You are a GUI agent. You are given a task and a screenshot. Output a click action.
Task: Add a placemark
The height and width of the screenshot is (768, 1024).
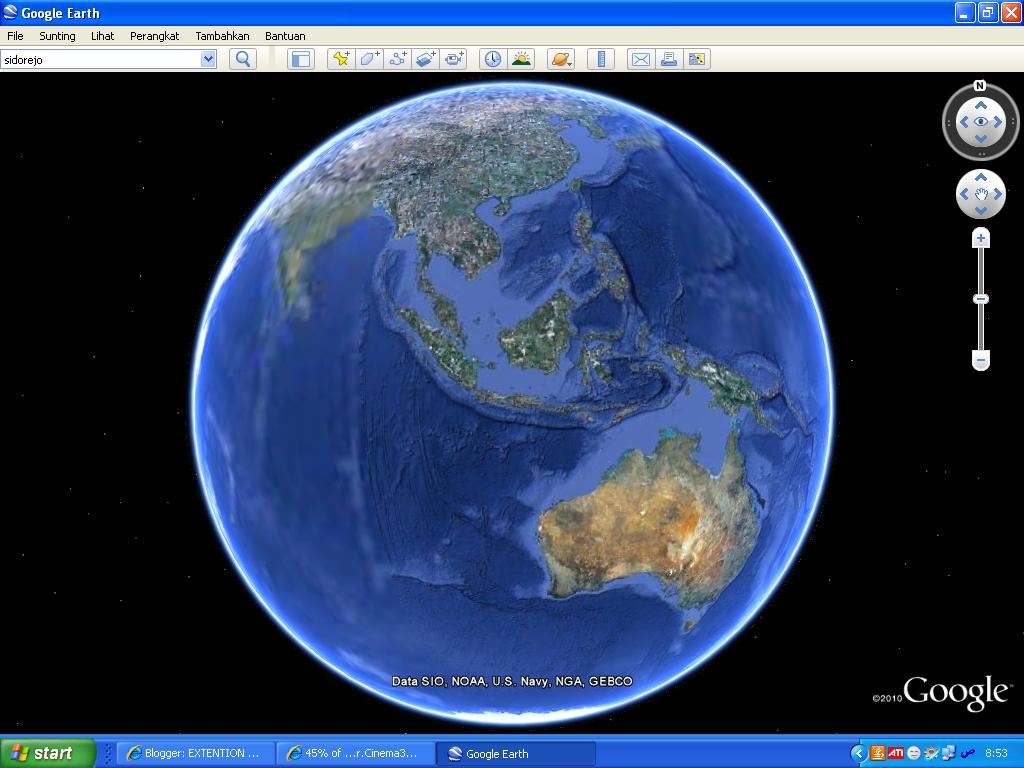pyautogui.click(x=340, y=59)
